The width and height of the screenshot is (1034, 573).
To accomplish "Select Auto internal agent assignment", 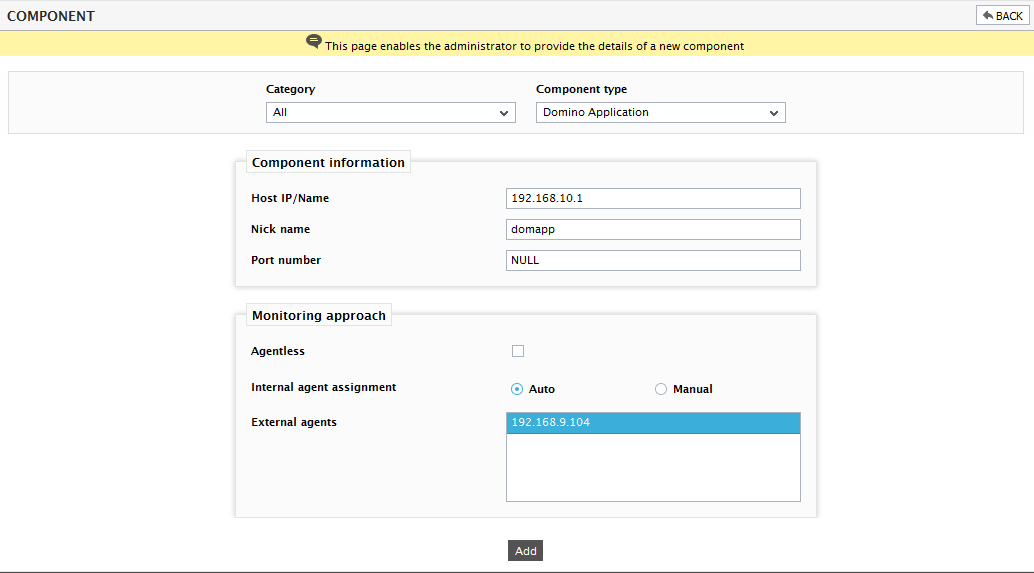I will click(517, 389).
